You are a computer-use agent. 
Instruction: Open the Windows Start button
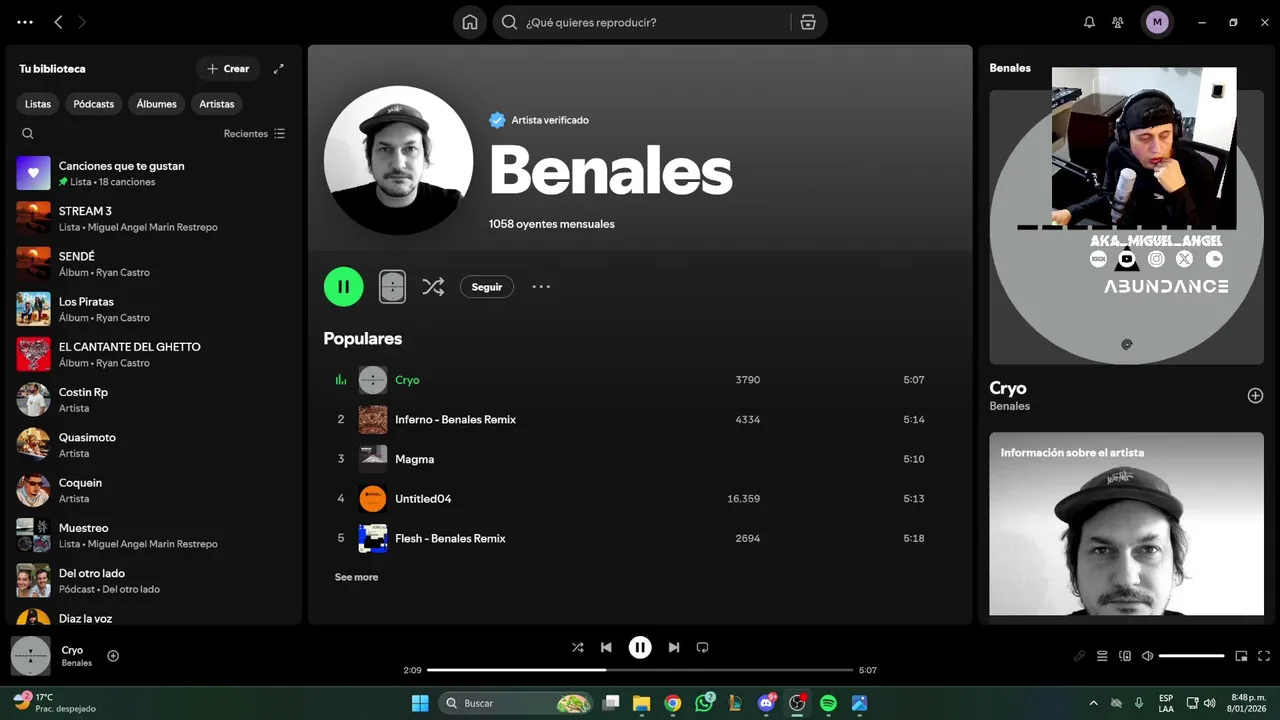(420, 703)
